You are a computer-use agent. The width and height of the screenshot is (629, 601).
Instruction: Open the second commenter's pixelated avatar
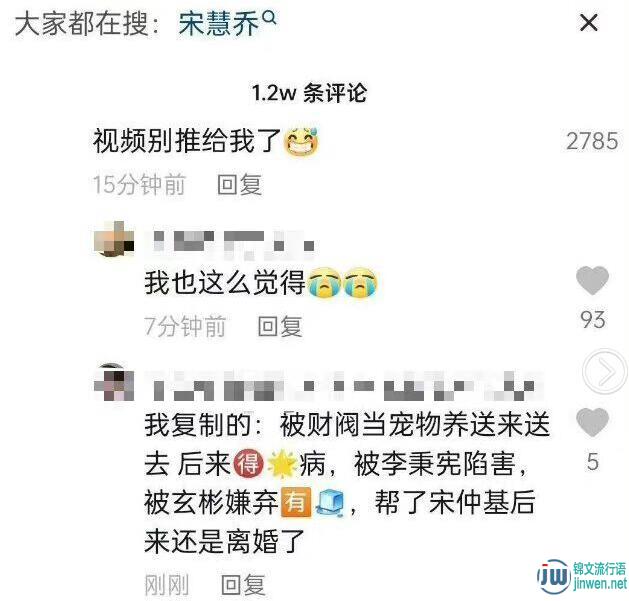click(x=114, y=382)
